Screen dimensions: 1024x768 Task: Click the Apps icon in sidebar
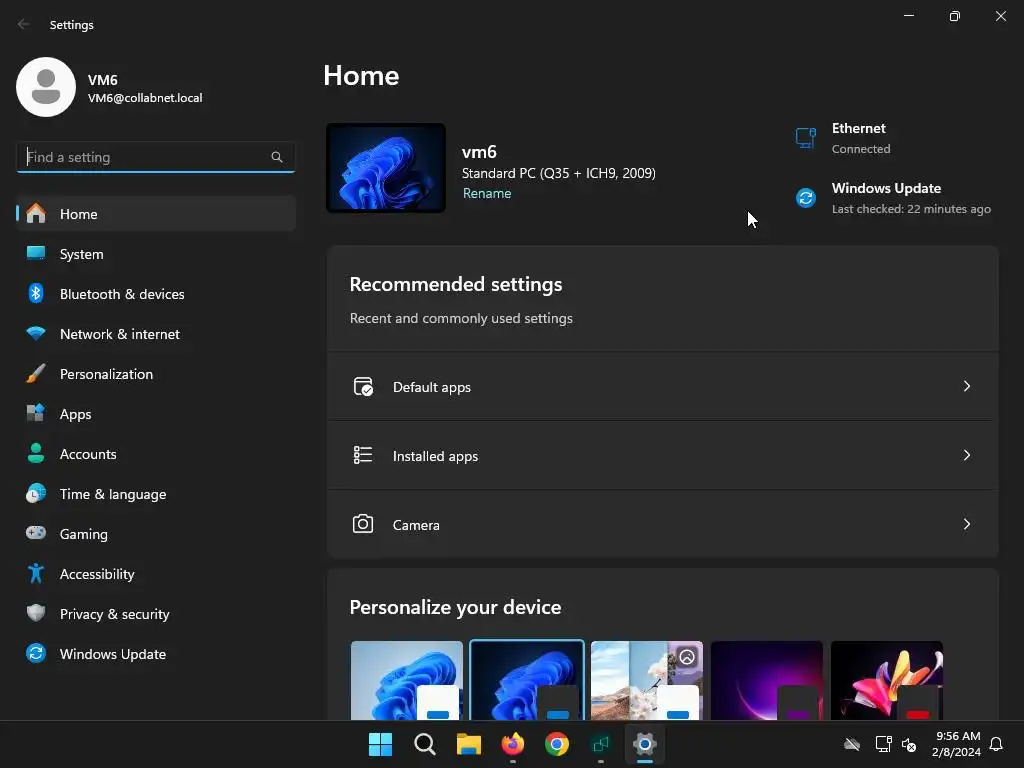pos(36,413)
